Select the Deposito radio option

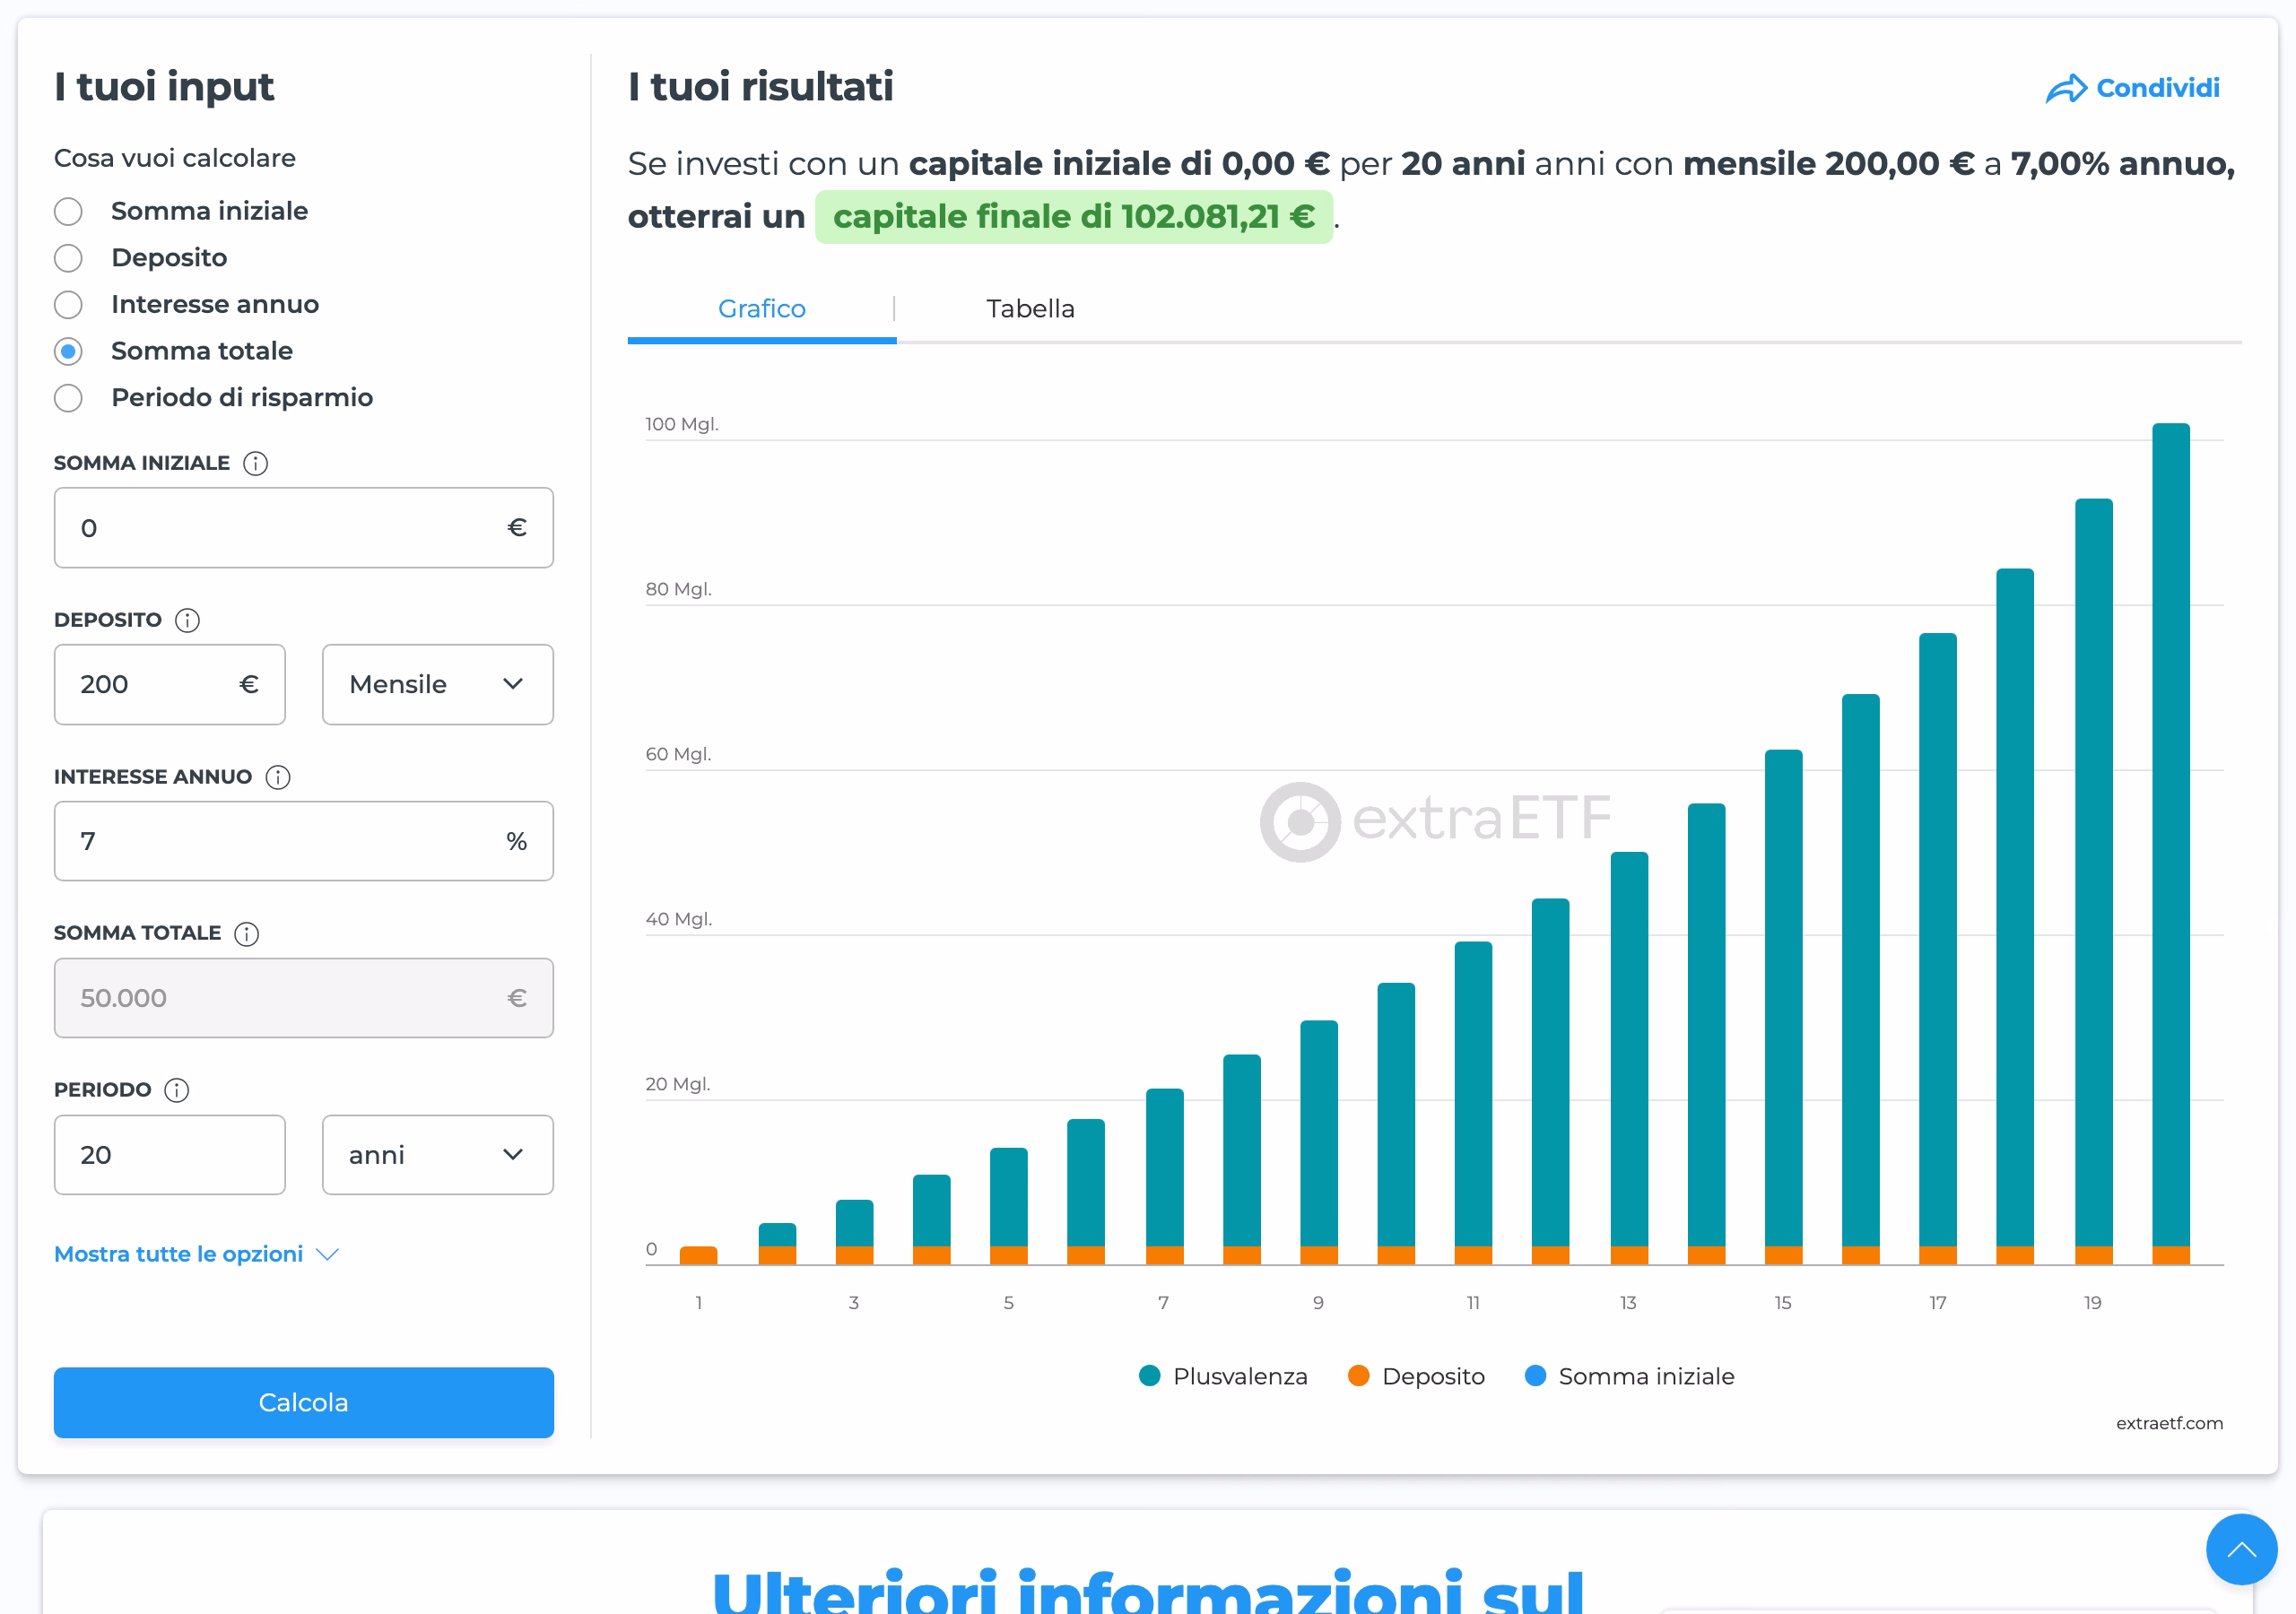click(x=68, y=258)
